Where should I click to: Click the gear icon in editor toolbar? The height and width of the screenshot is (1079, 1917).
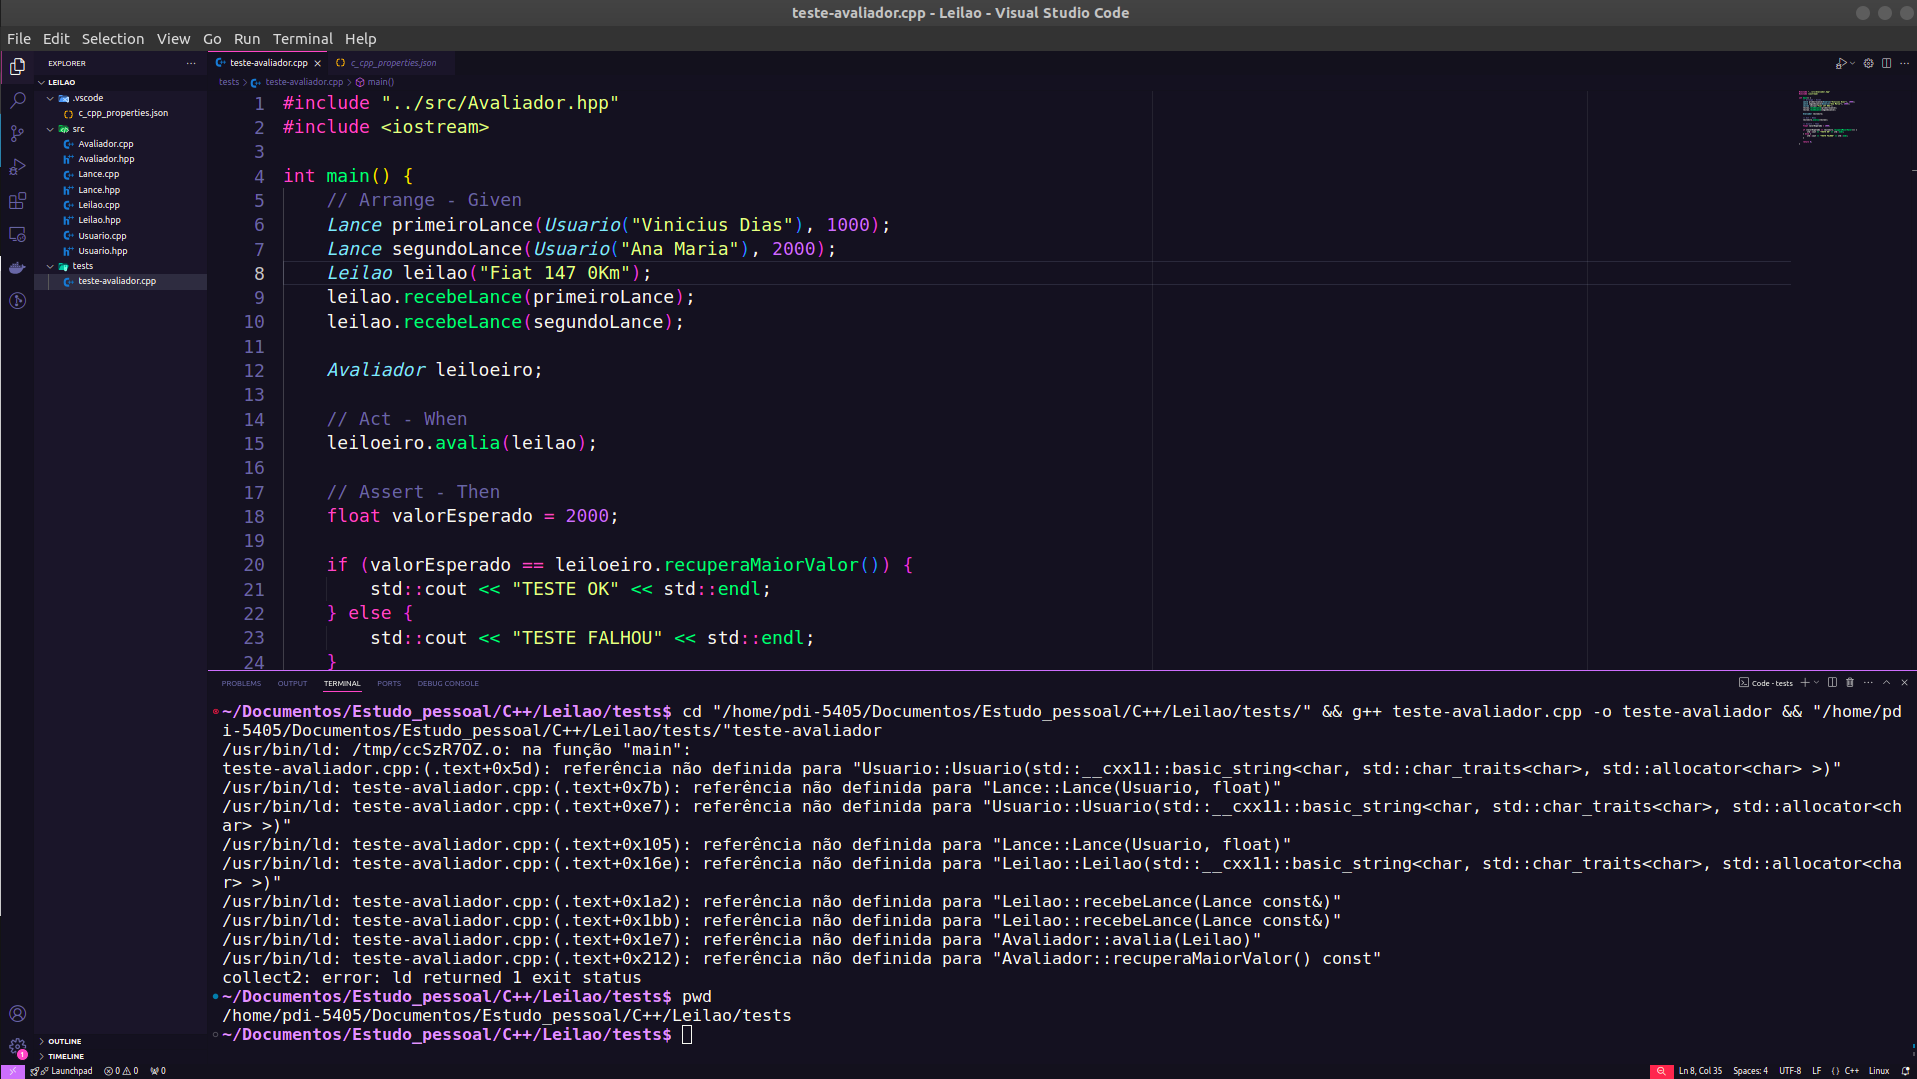tap(1868, 63)
